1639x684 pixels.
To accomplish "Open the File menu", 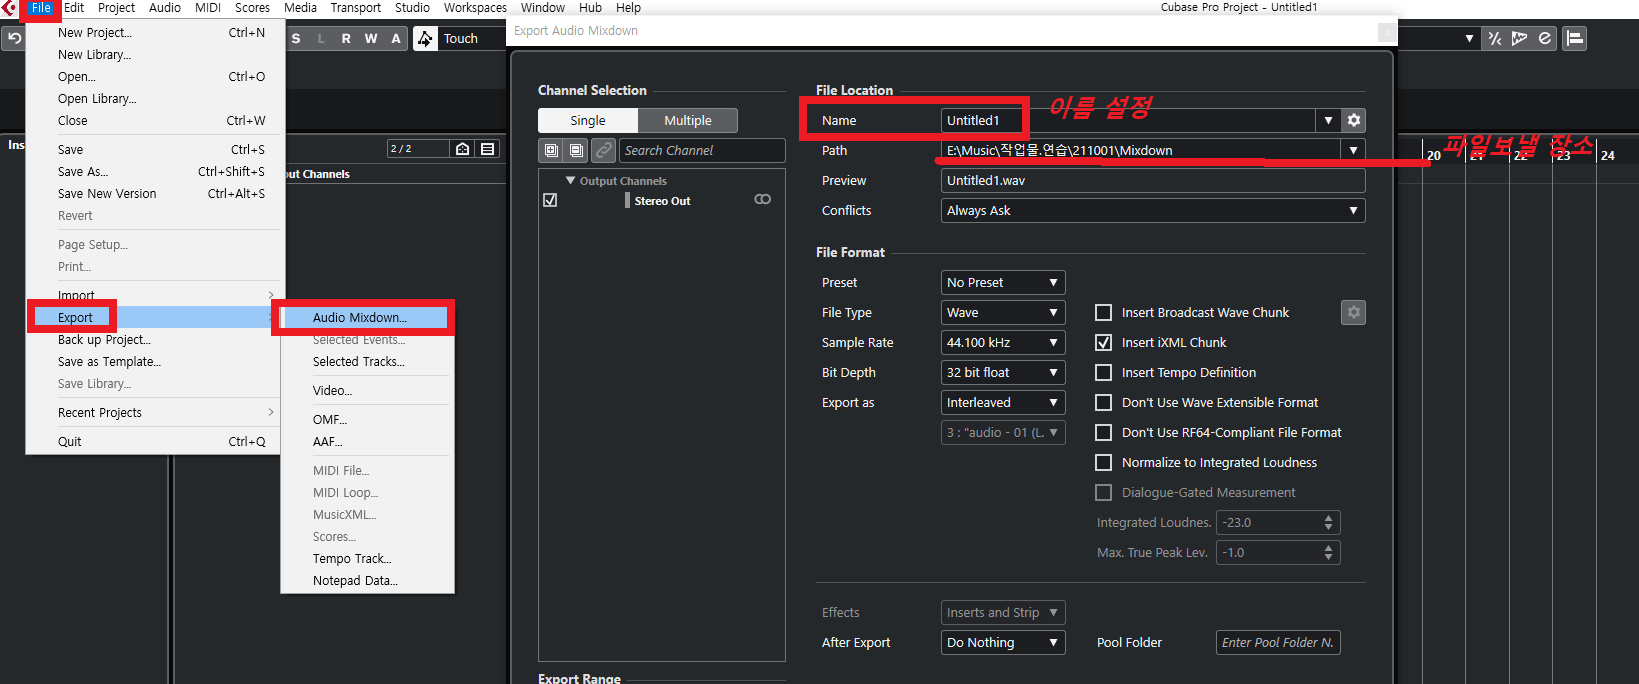I will pos(41,8).
